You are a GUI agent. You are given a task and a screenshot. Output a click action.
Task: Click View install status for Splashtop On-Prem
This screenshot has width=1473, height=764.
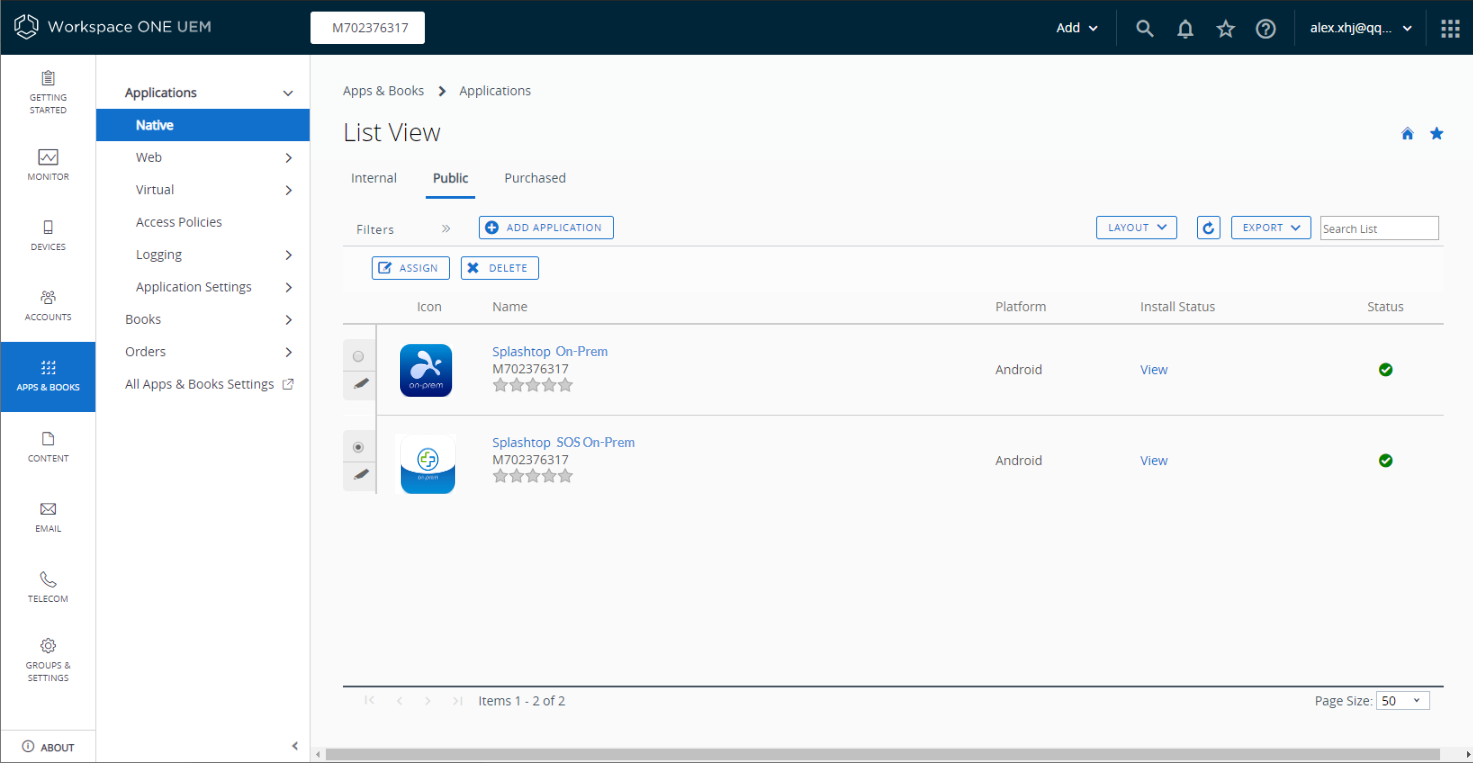coord(1154,370)
